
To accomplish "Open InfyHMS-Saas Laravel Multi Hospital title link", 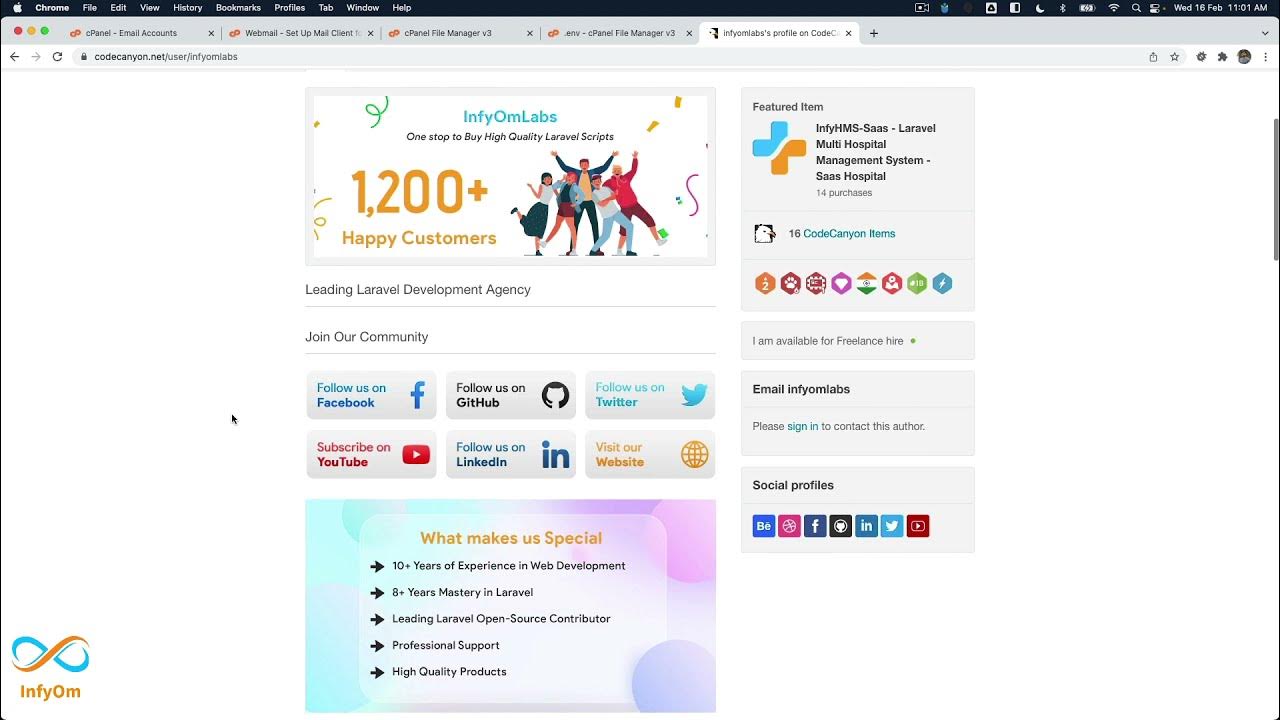I will click(x=876, y=152).
